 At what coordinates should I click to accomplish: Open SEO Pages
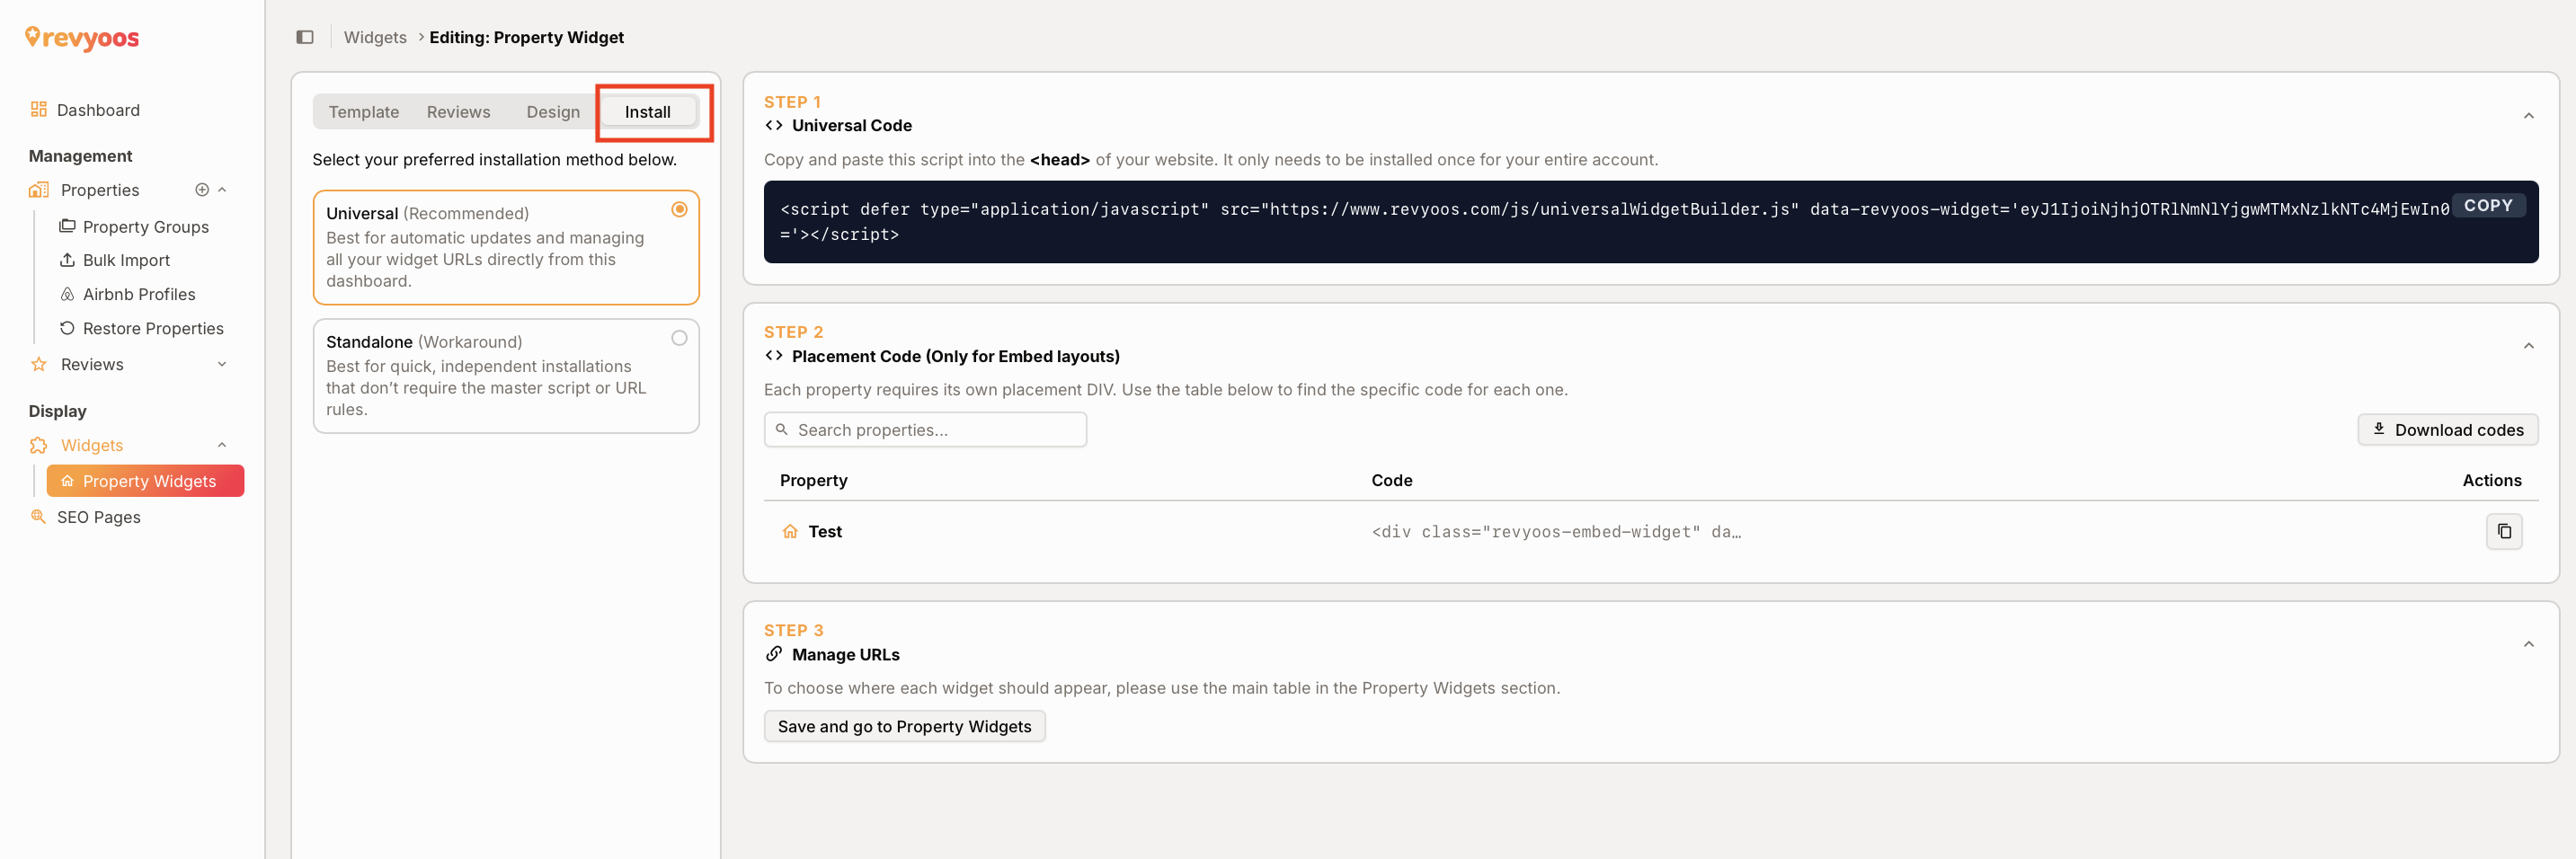[98, 517]
